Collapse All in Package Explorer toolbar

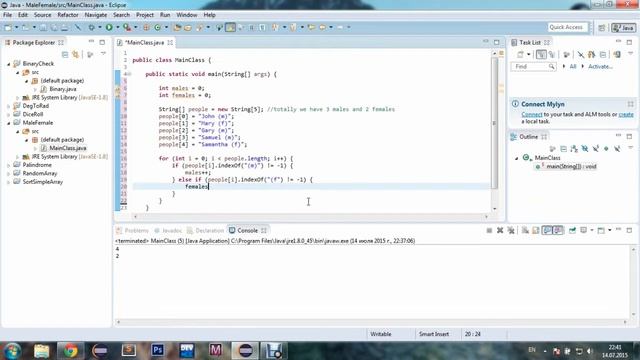65,54
